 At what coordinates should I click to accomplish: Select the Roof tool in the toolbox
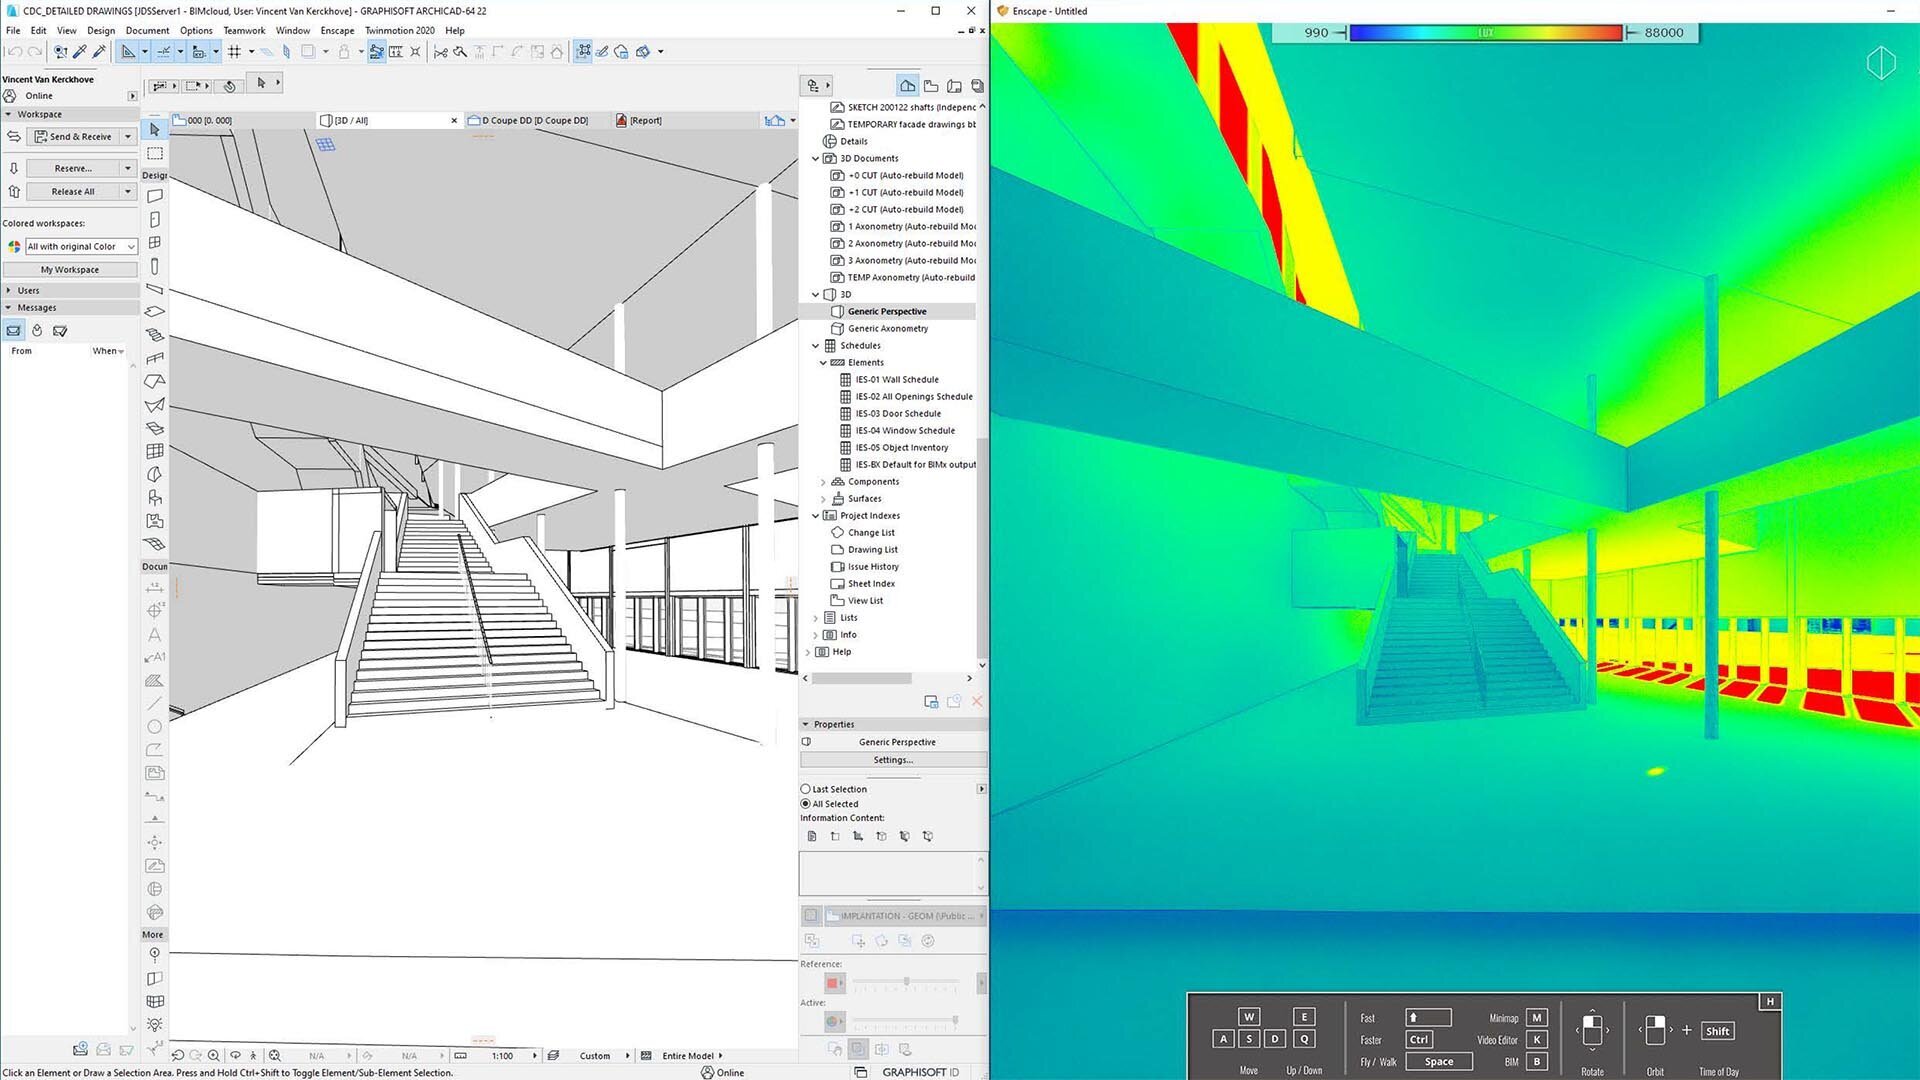click(155, 381)
